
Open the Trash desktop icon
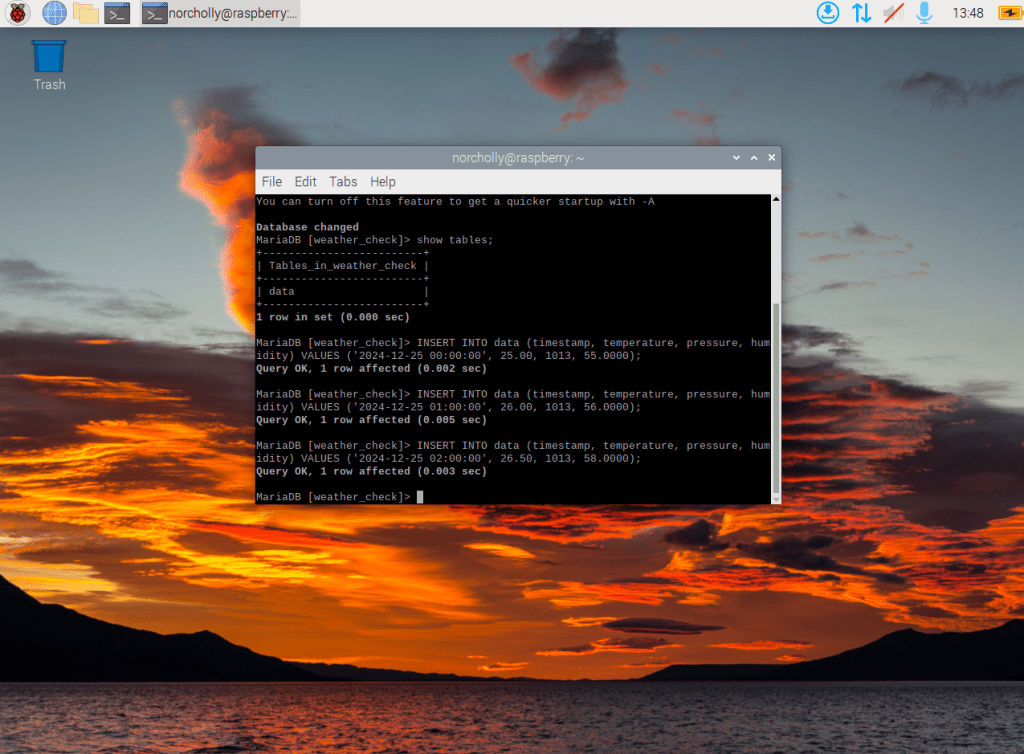tap(49, 64)
